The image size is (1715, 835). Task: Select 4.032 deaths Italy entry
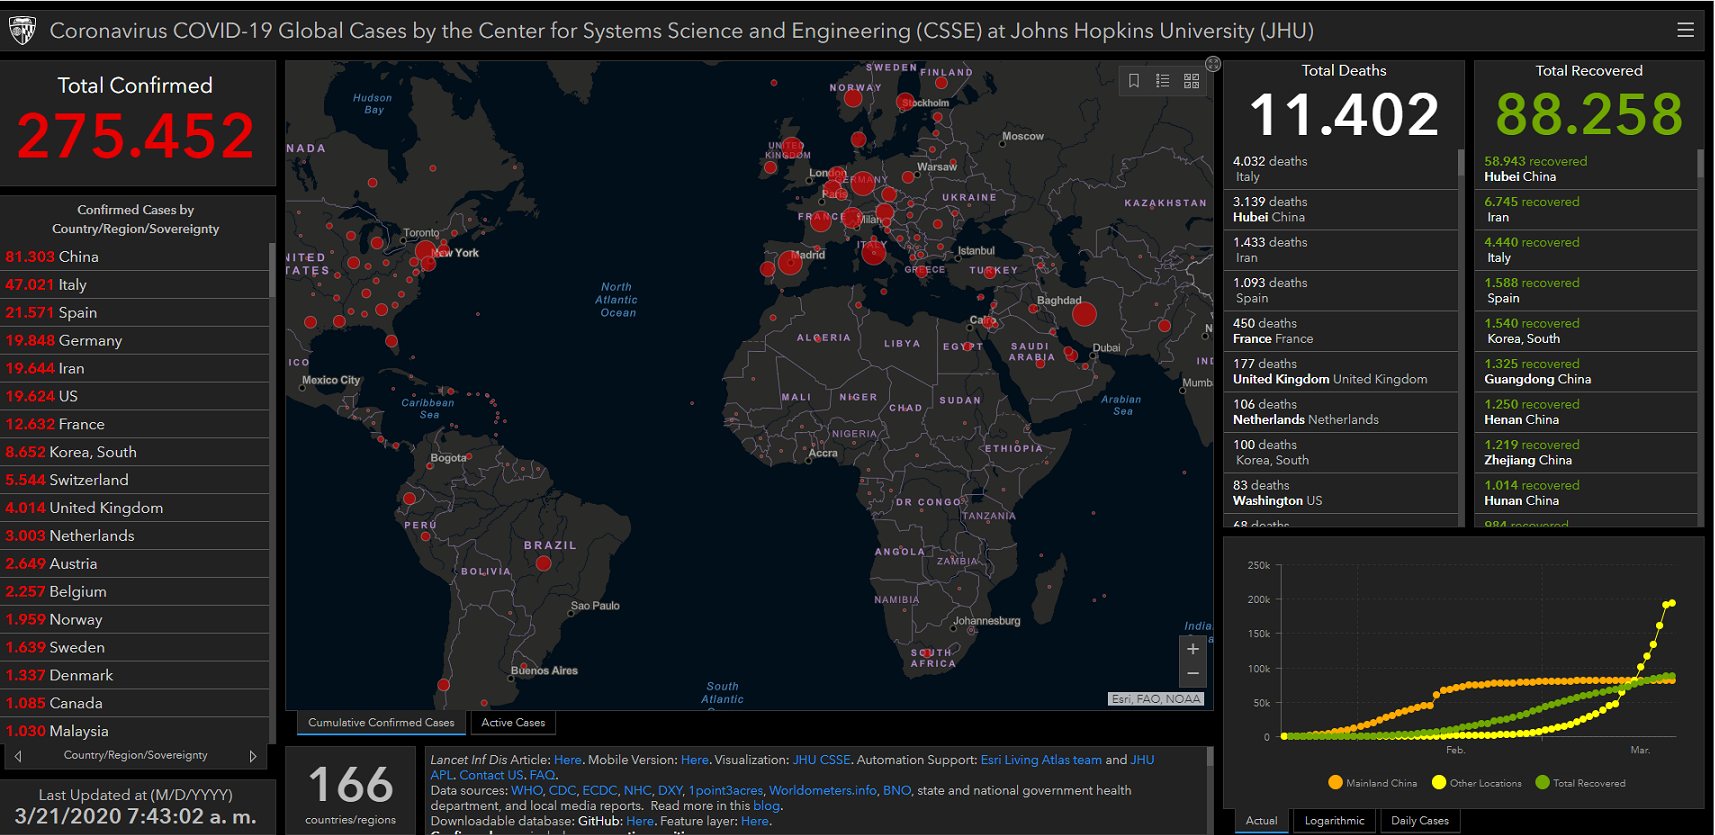pos(1341,169)
